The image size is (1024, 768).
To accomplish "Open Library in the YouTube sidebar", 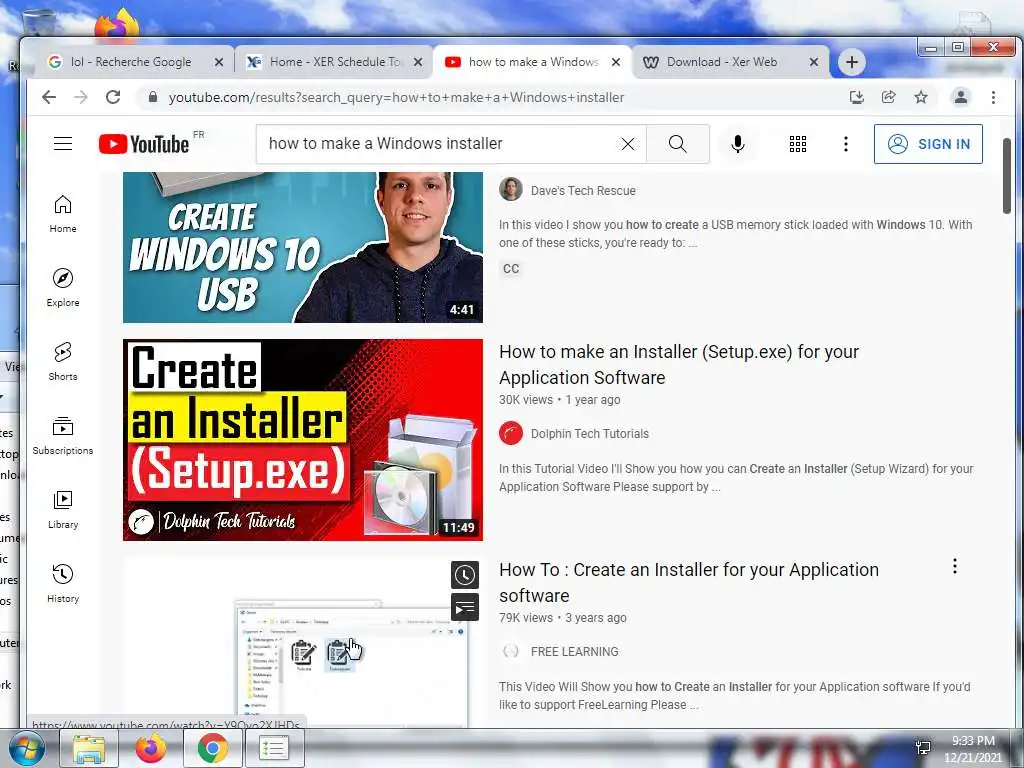I will [63, 510].
